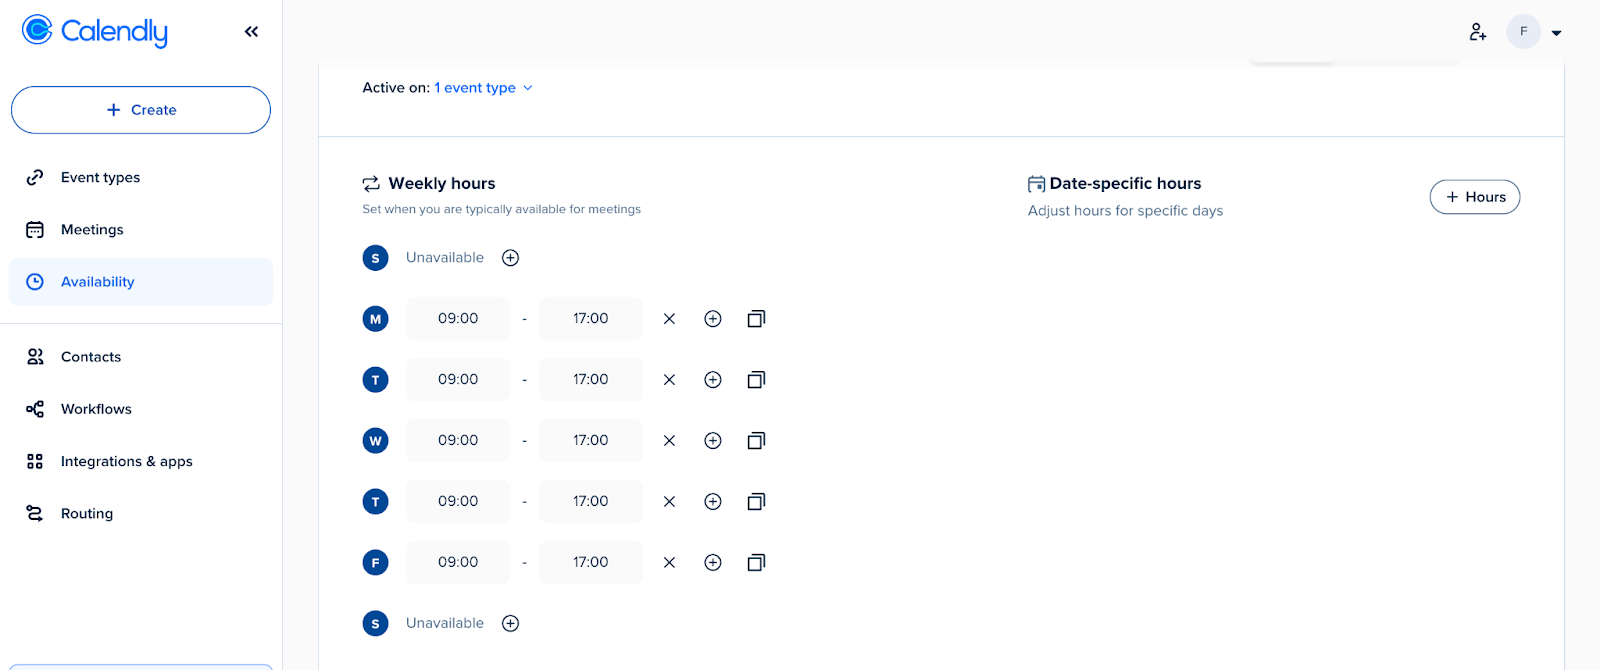The image size is (1600, 670).
Task: Click the Date-specific hours heading
Action: 1125,184
